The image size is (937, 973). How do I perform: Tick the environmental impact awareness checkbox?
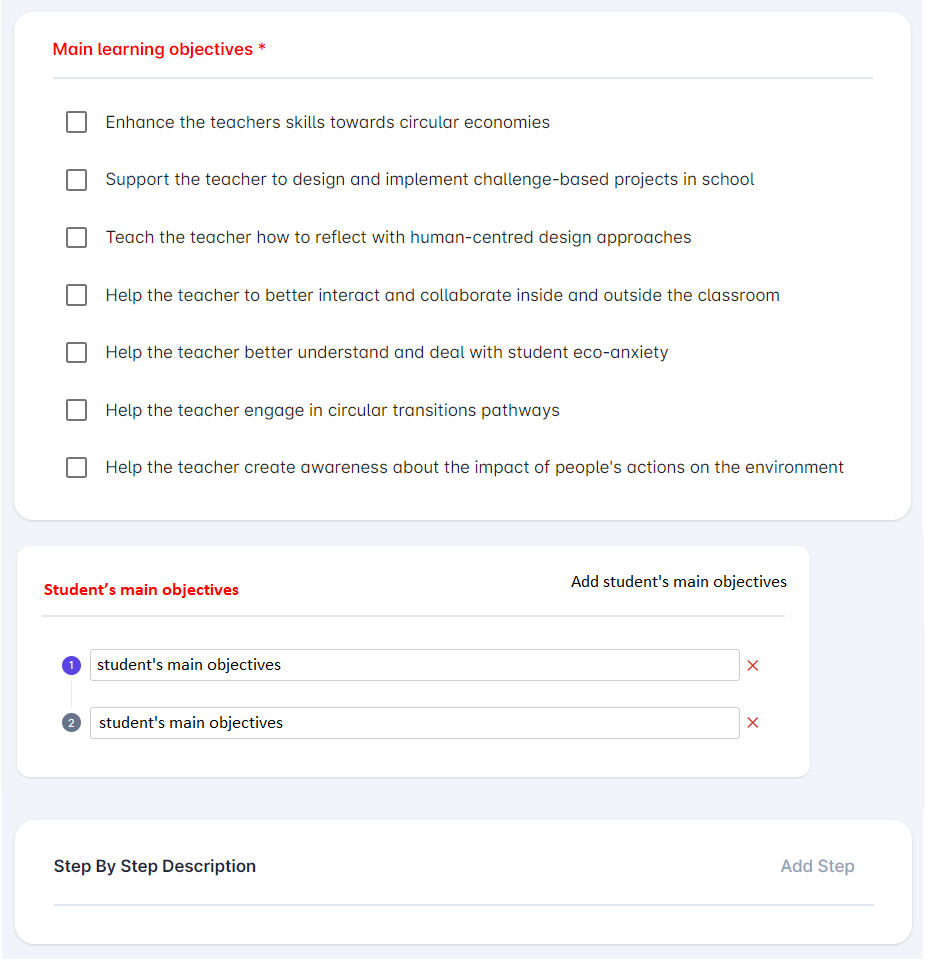pyautogui.click(x=77, y=467)
